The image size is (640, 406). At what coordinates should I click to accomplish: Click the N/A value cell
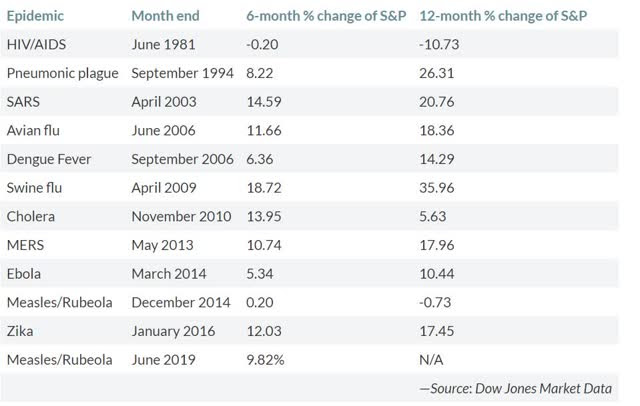(434, 358)
